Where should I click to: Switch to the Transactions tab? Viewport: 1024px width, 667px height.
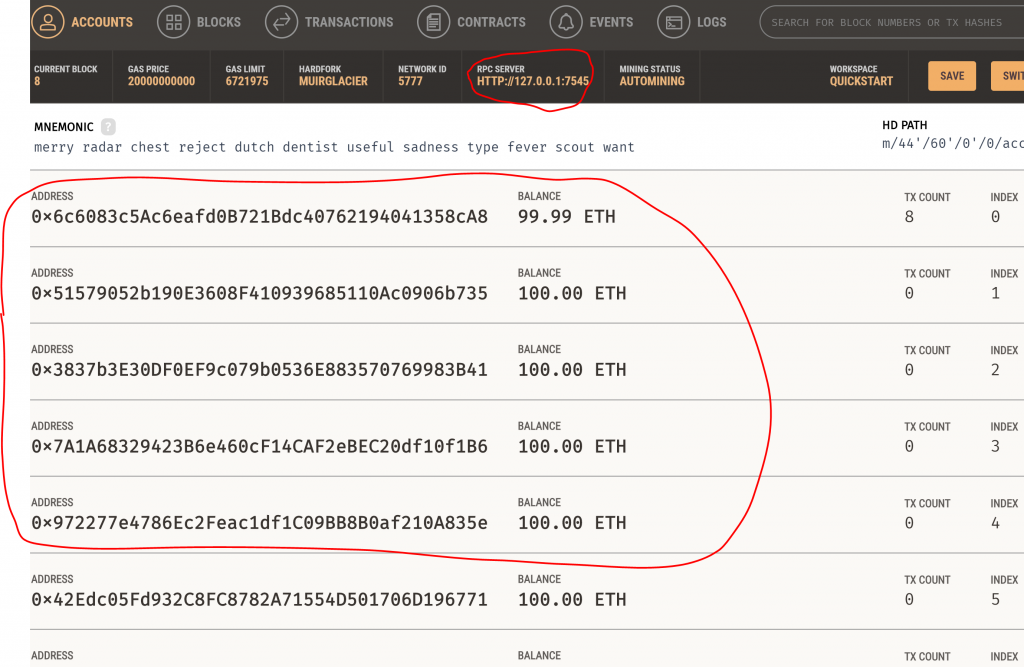(x=348, y=22)
